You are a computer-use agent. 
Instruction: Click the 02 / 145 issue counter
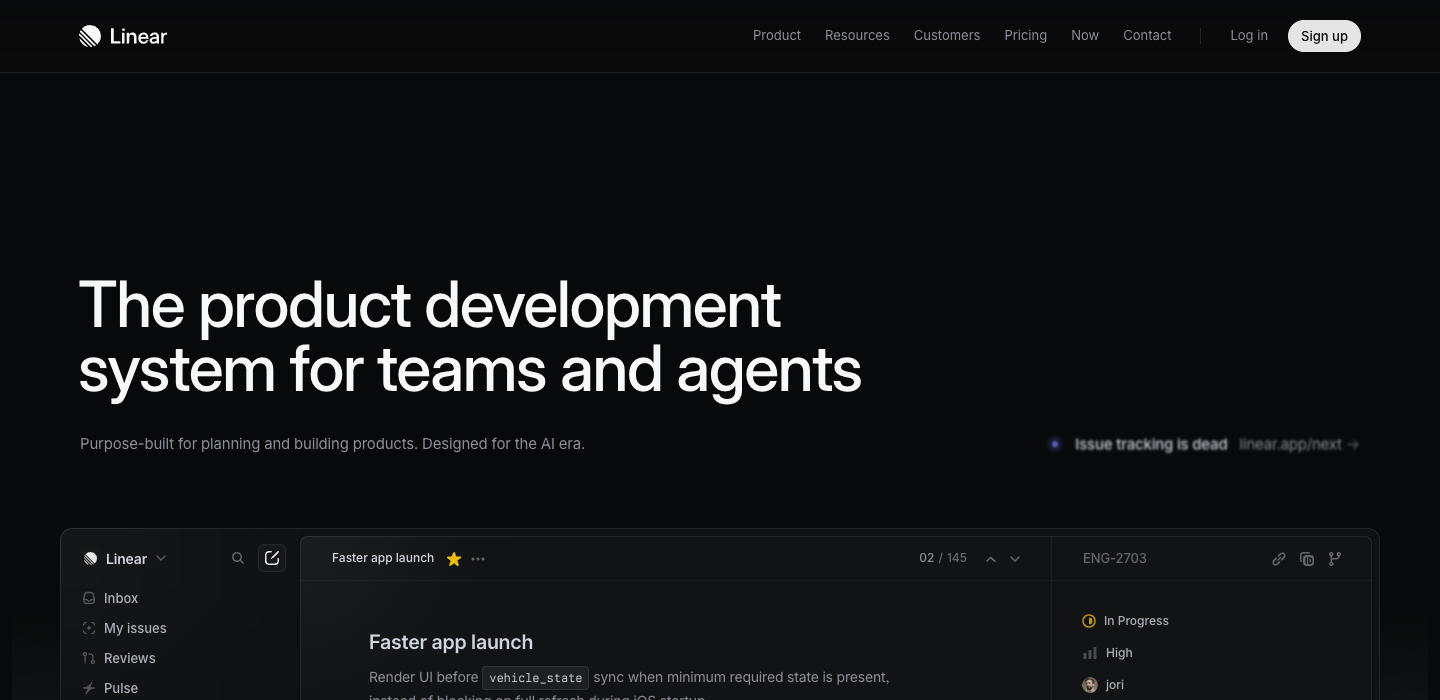(943, 558)
